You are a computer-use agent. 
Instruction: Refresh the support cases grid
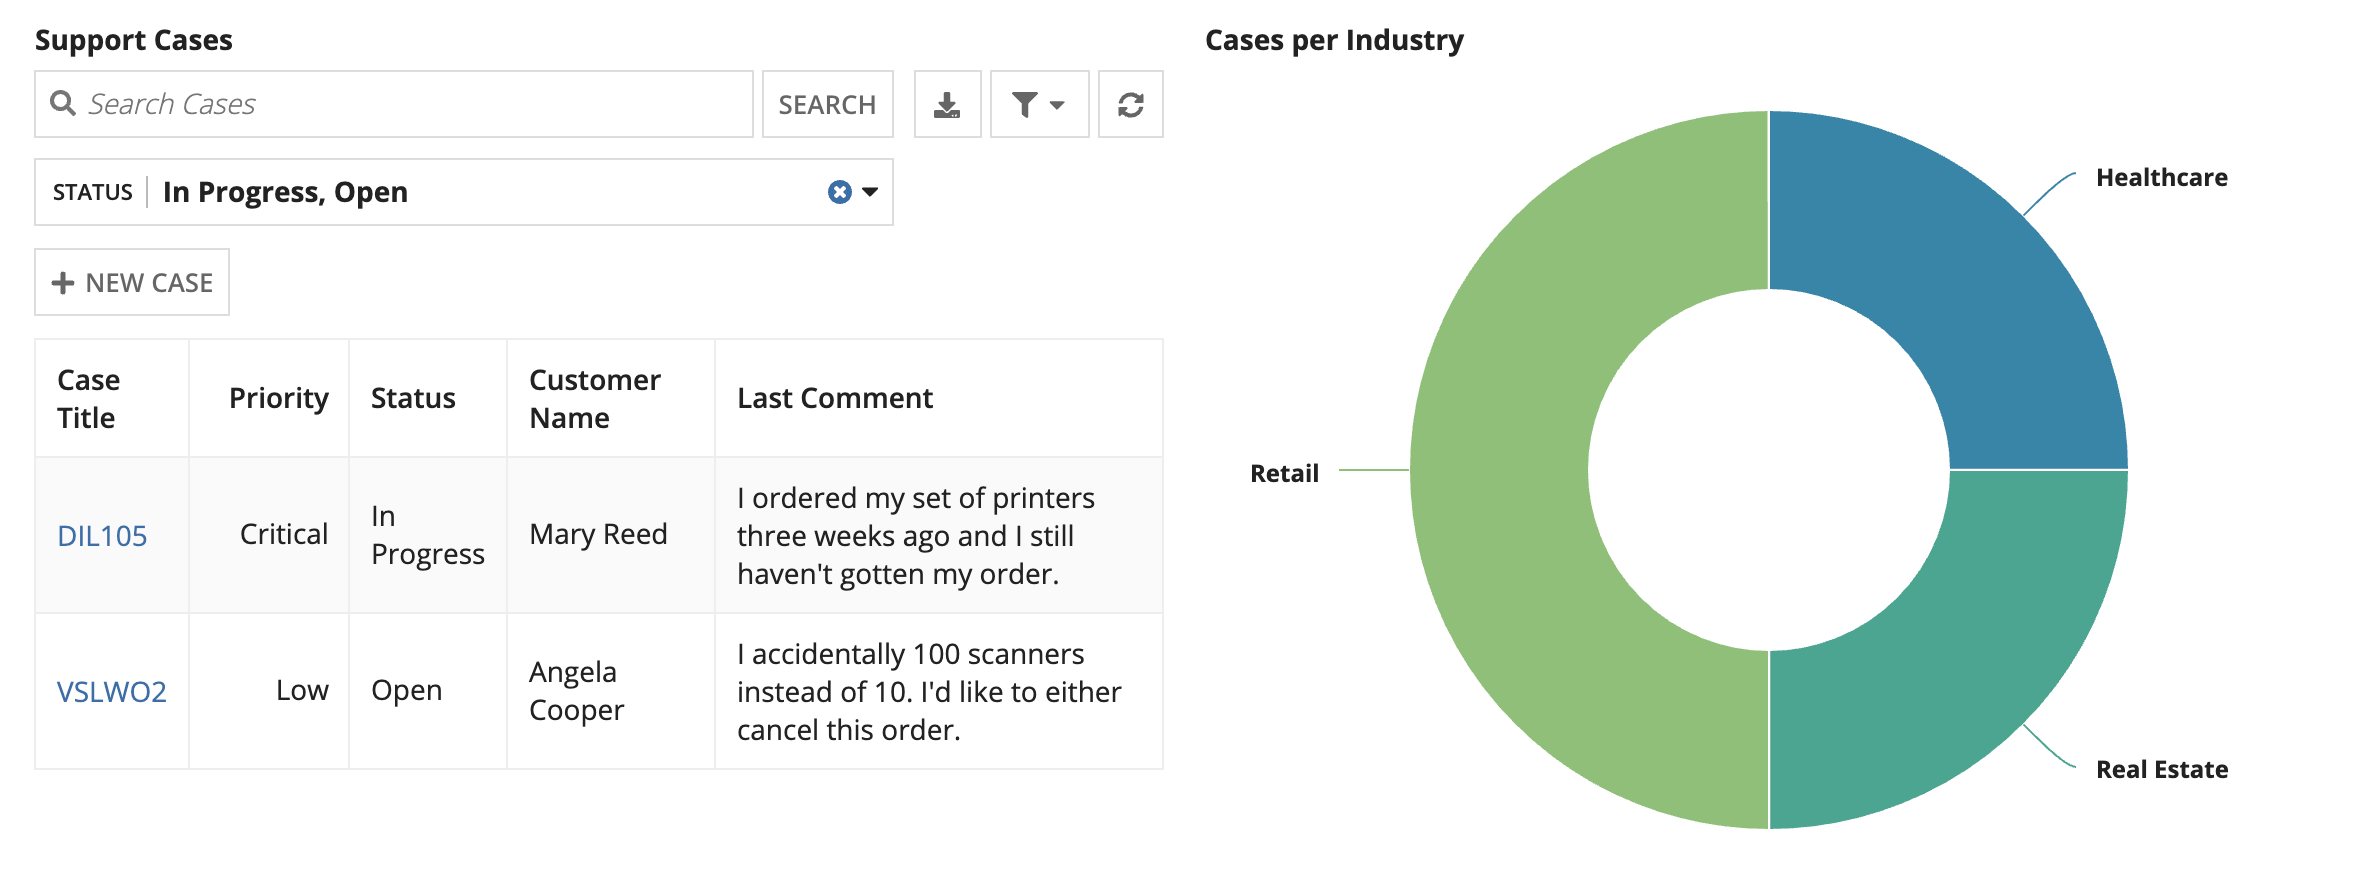point(1131,104)
